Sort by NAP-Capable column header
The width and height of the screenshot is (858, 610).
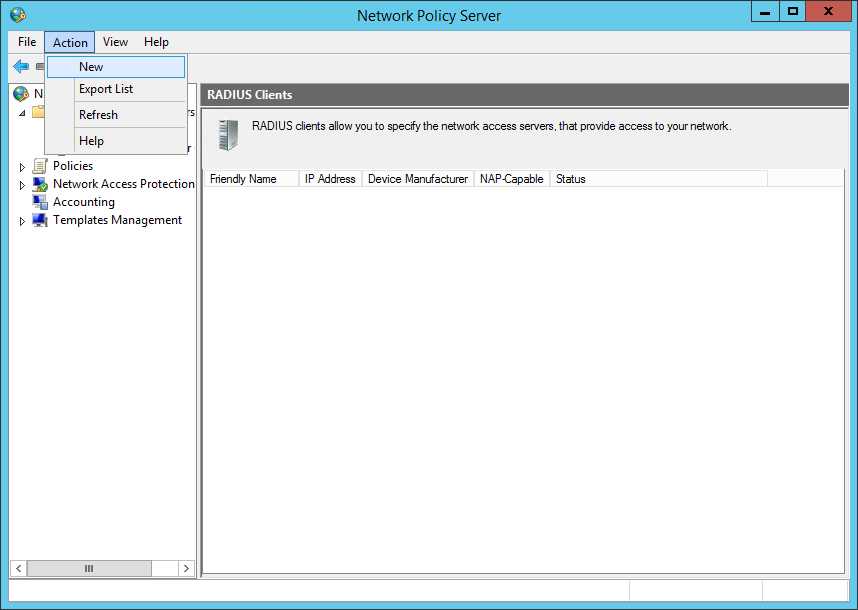[512, 179]
